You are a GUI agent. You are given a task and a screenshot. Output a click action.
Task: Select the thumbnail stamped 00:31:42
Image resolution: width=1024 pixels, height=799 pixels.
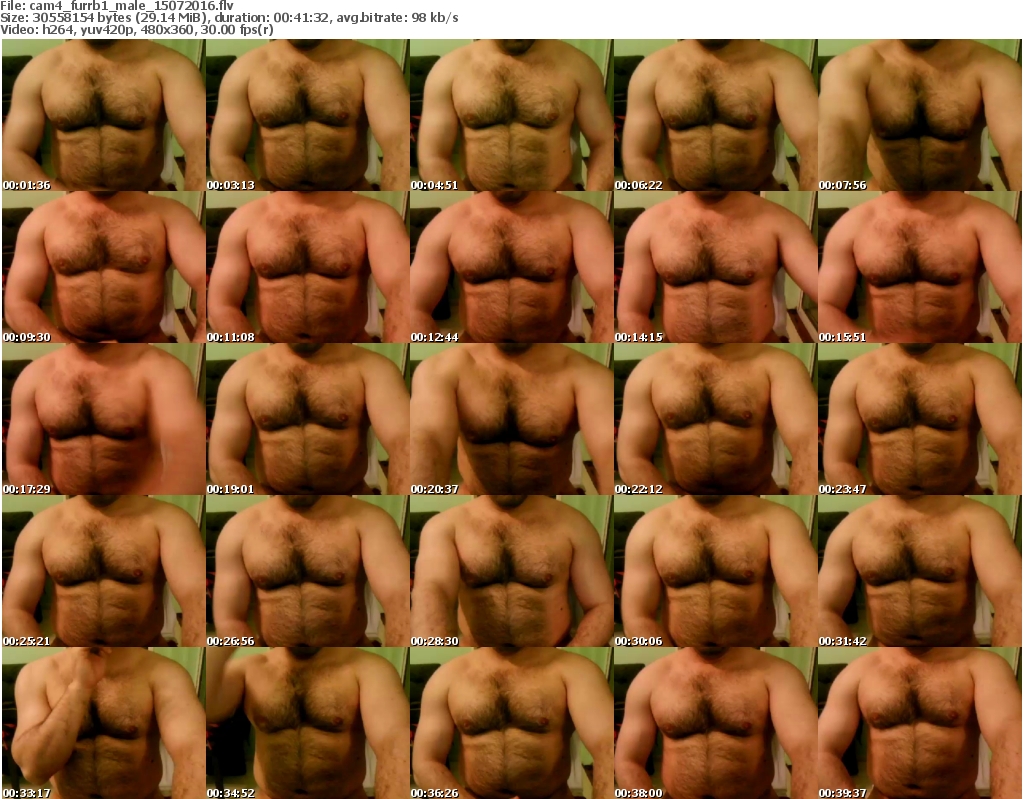920,571
